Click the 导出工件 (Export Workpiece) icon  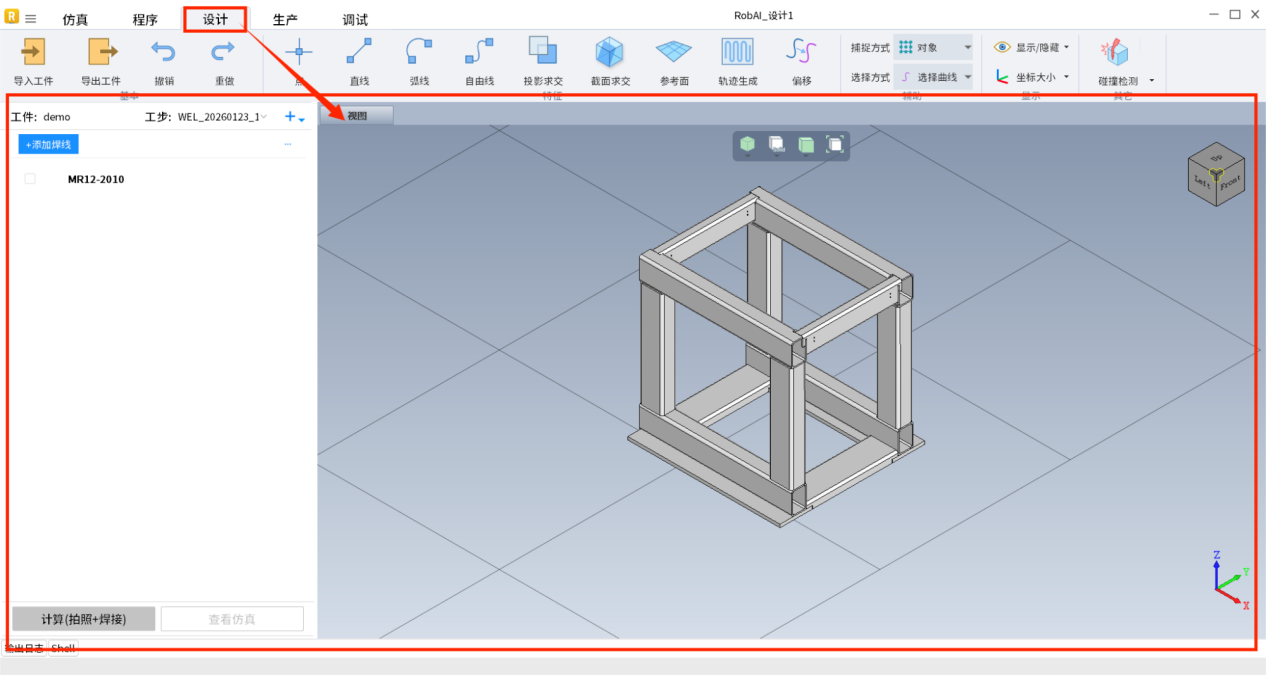pos(101,52)
